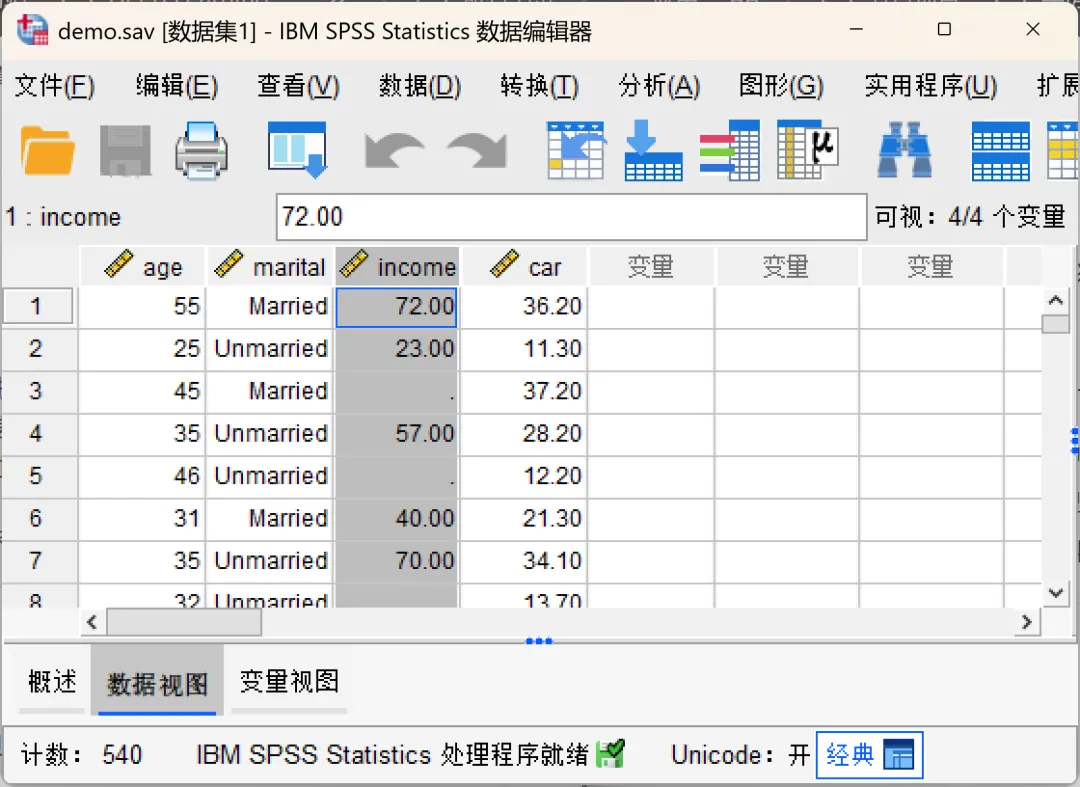
Task: Click the Go to variable icon
Action: [x=653, y=150]
